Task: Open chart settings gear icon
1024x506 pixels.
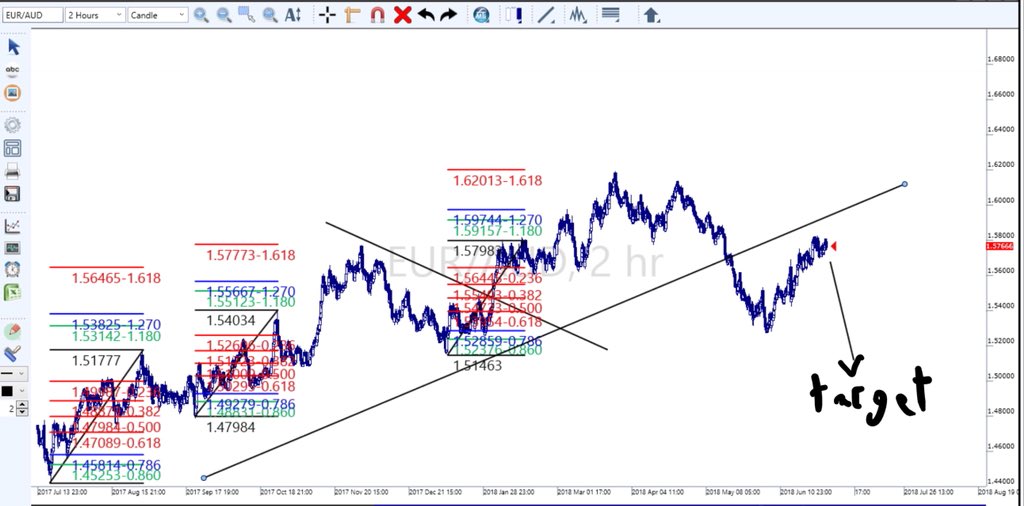Action: click(x=12, y=125)
